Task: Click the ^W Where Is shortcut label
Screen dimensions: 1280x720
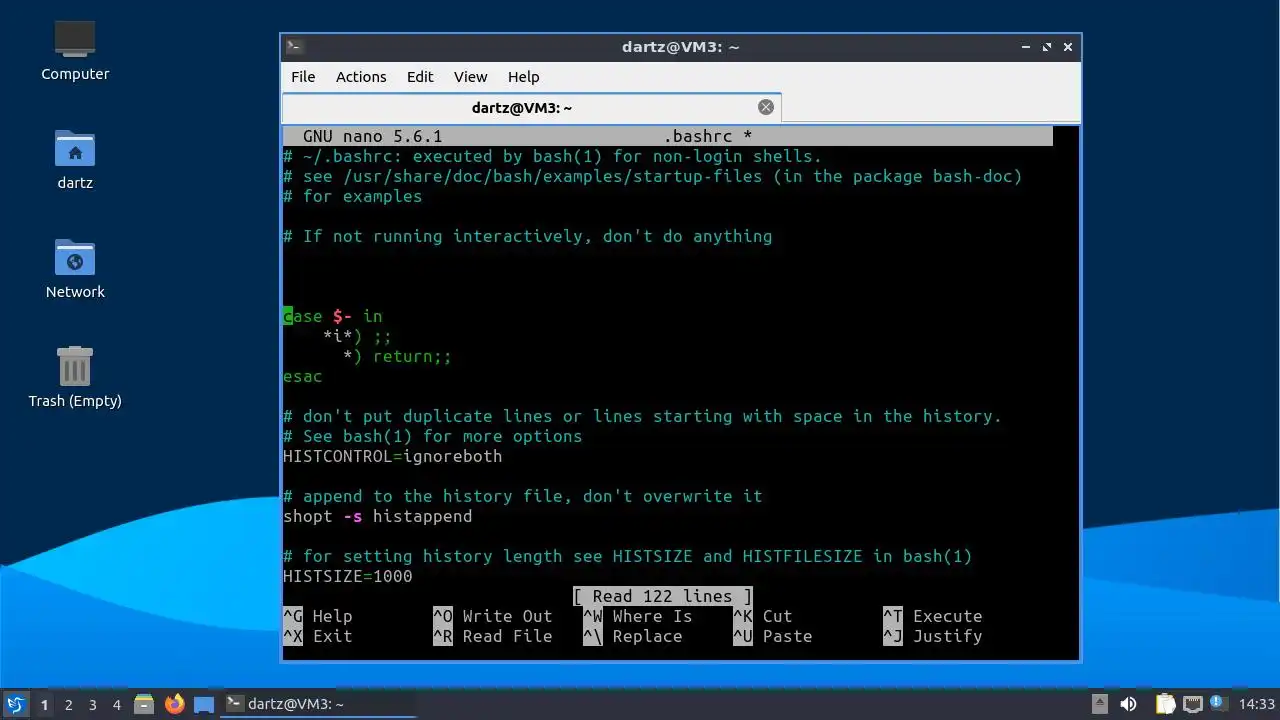Action: [638, 616]
